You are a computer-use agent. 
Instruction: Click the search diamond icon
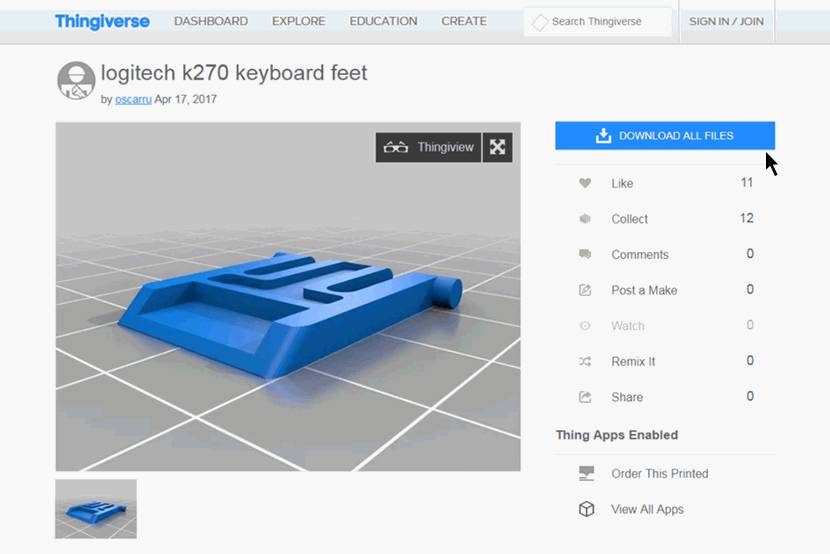coord(539,22)
